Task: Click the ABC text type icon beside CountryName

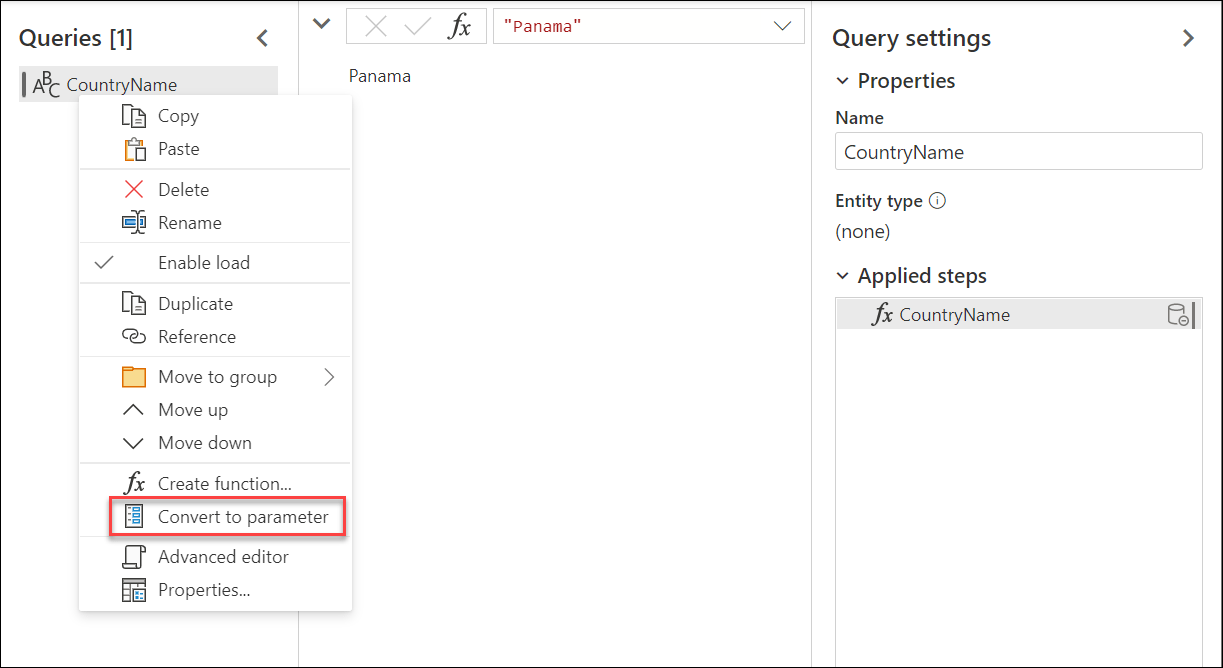Action: pyautogui.click(x=46, y=85)
